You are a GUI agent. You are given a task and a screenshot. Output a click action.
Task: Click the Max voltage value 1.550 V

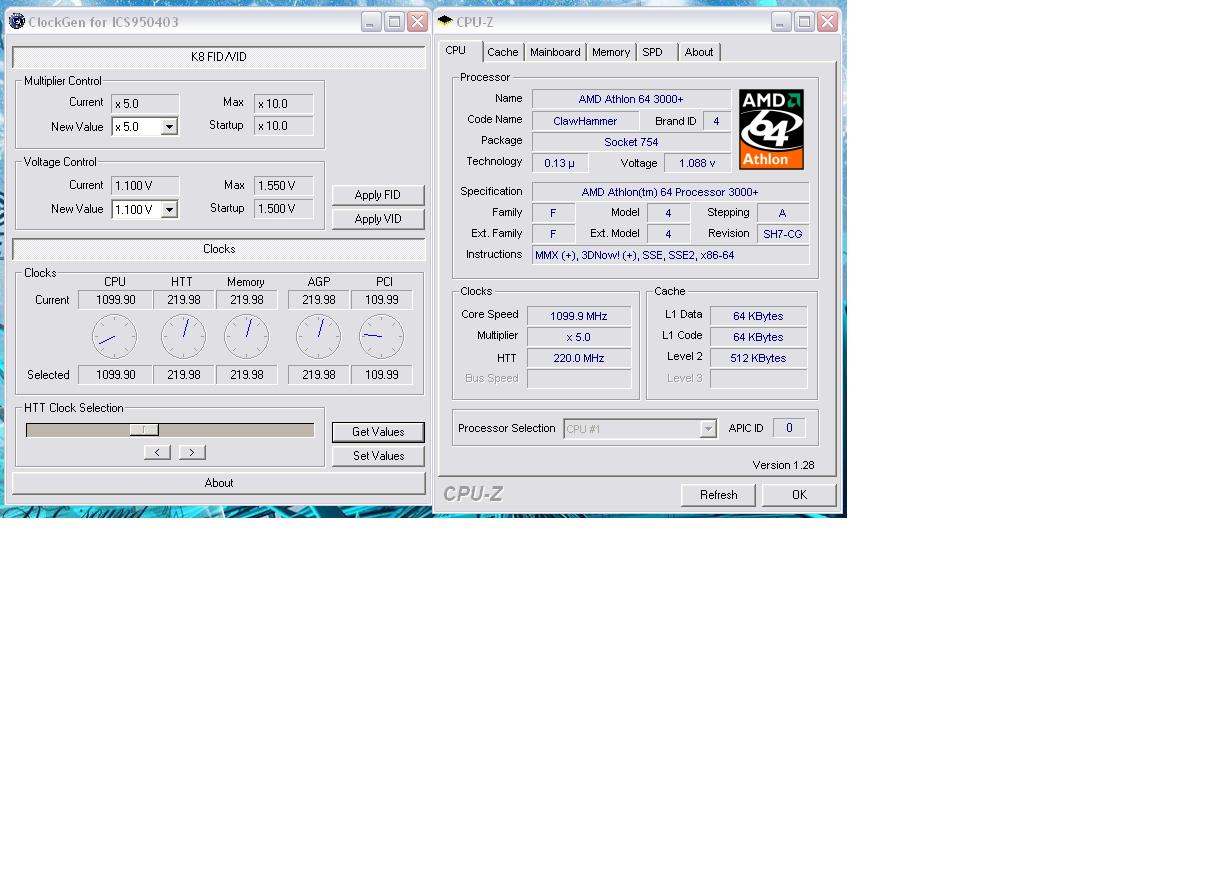click(284, 186)
